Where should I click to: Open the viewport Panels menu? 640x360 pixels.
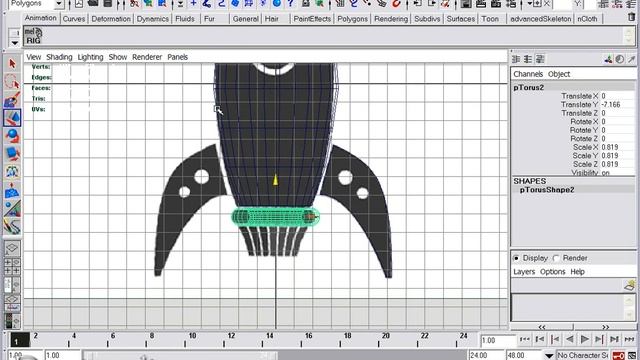coord(178,57)
